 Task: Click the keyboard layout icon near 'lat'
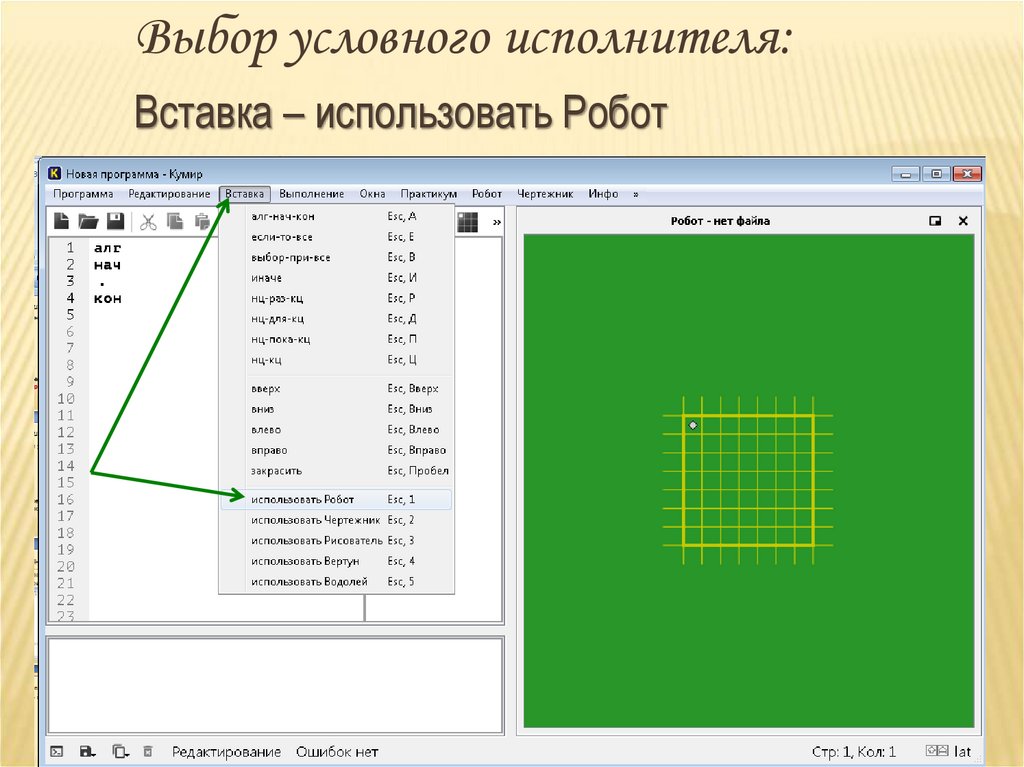(936, 751)
